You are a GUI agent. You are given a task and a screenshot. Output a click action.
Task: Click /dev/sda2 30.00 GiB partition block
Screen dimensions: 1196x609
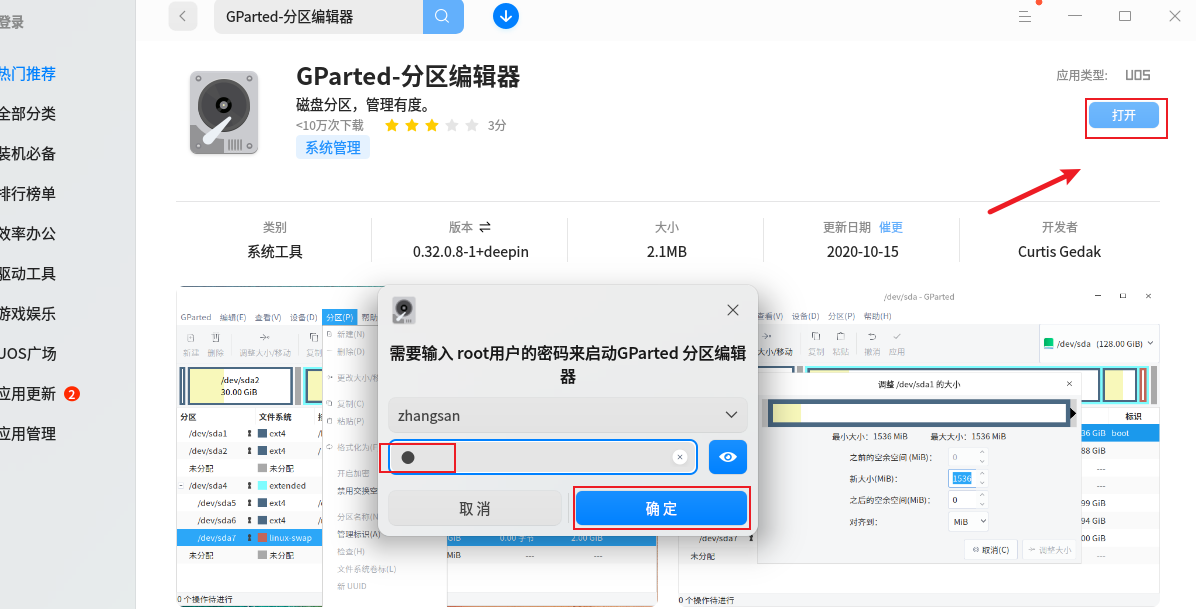[x=240, y=386]
